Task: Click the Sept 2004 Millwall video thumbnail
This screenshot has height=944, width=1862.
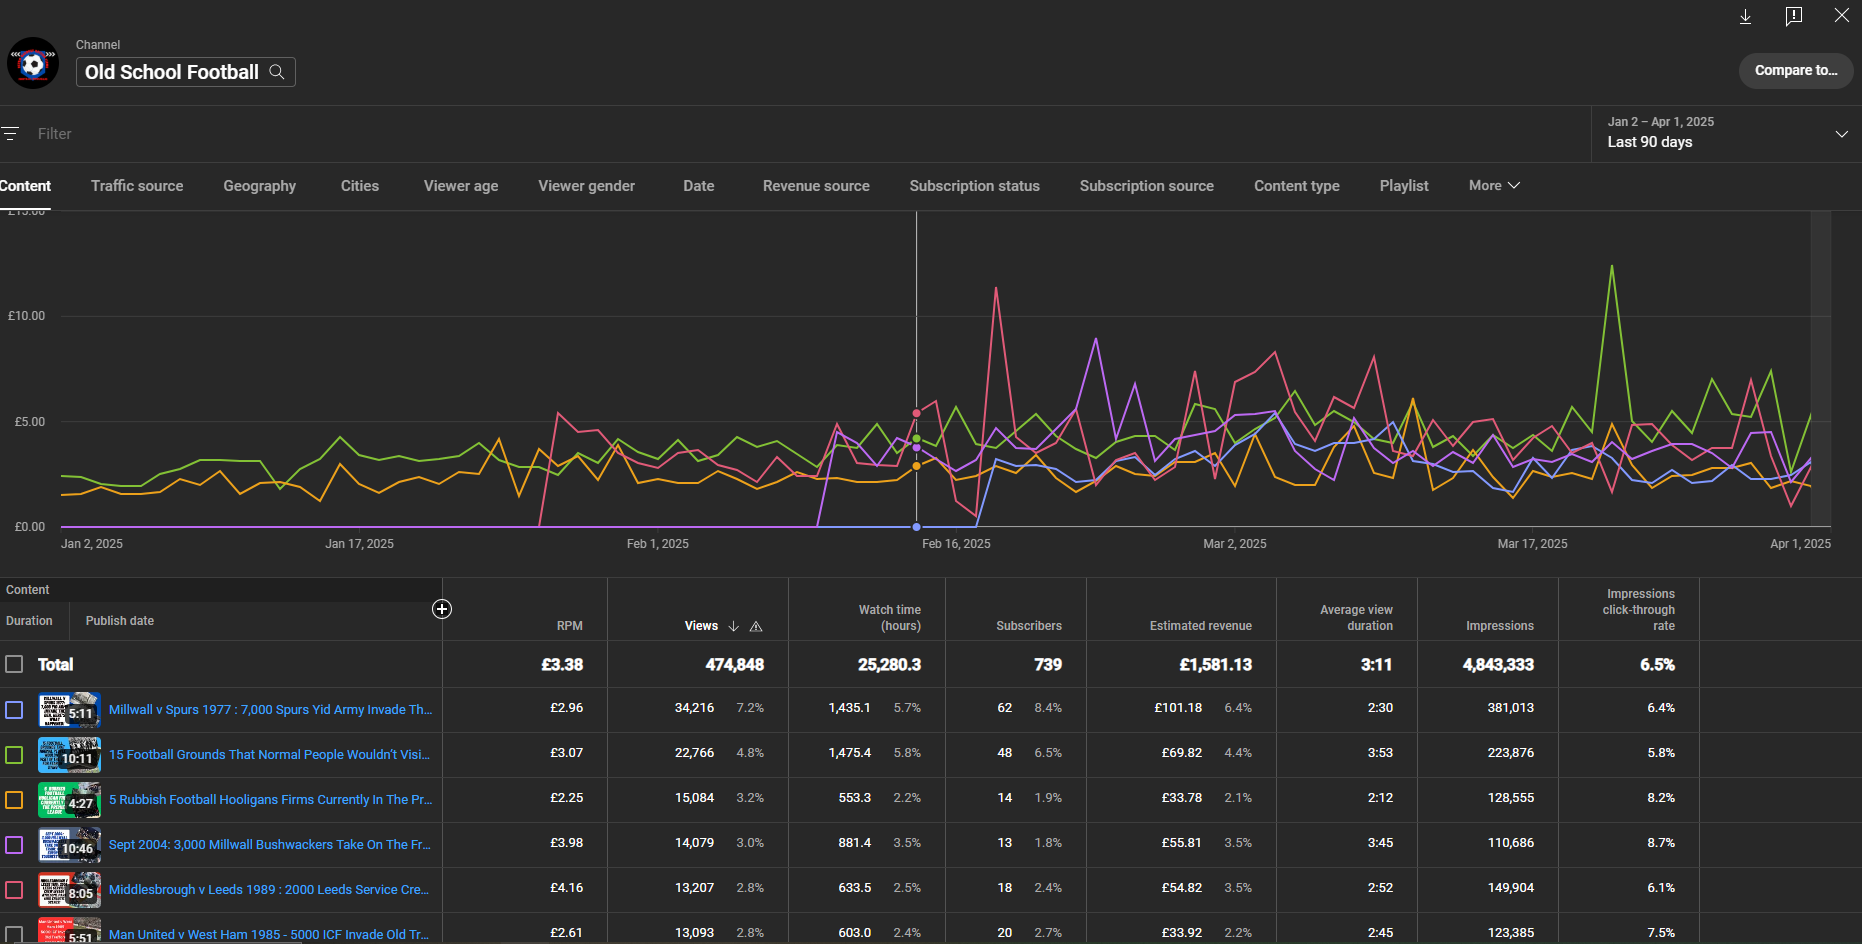Action: [69, 845]
